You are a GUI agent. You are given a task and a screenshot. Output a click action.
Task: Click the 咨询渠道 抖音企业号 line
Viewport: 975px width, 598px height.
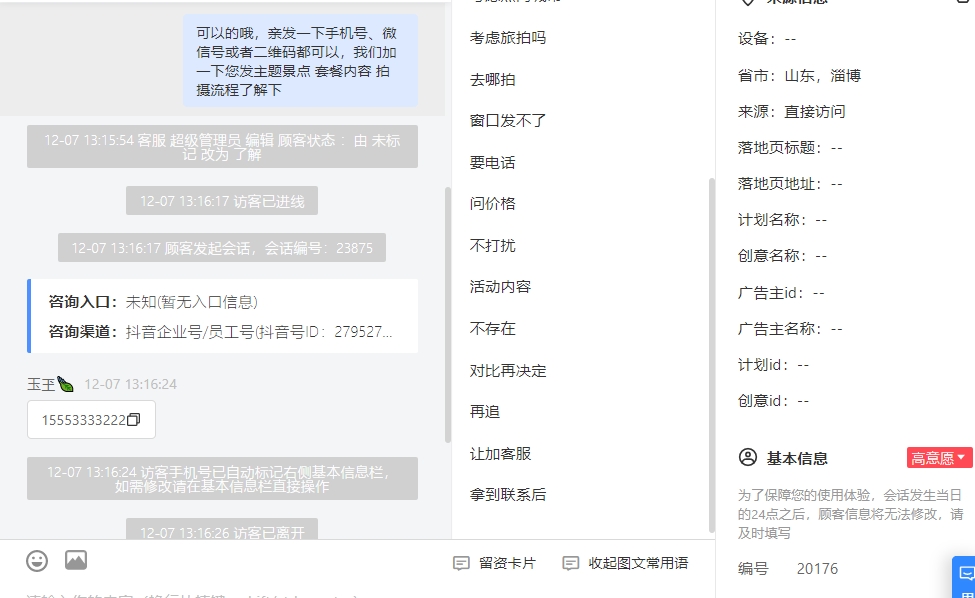[x=221, y=332]
